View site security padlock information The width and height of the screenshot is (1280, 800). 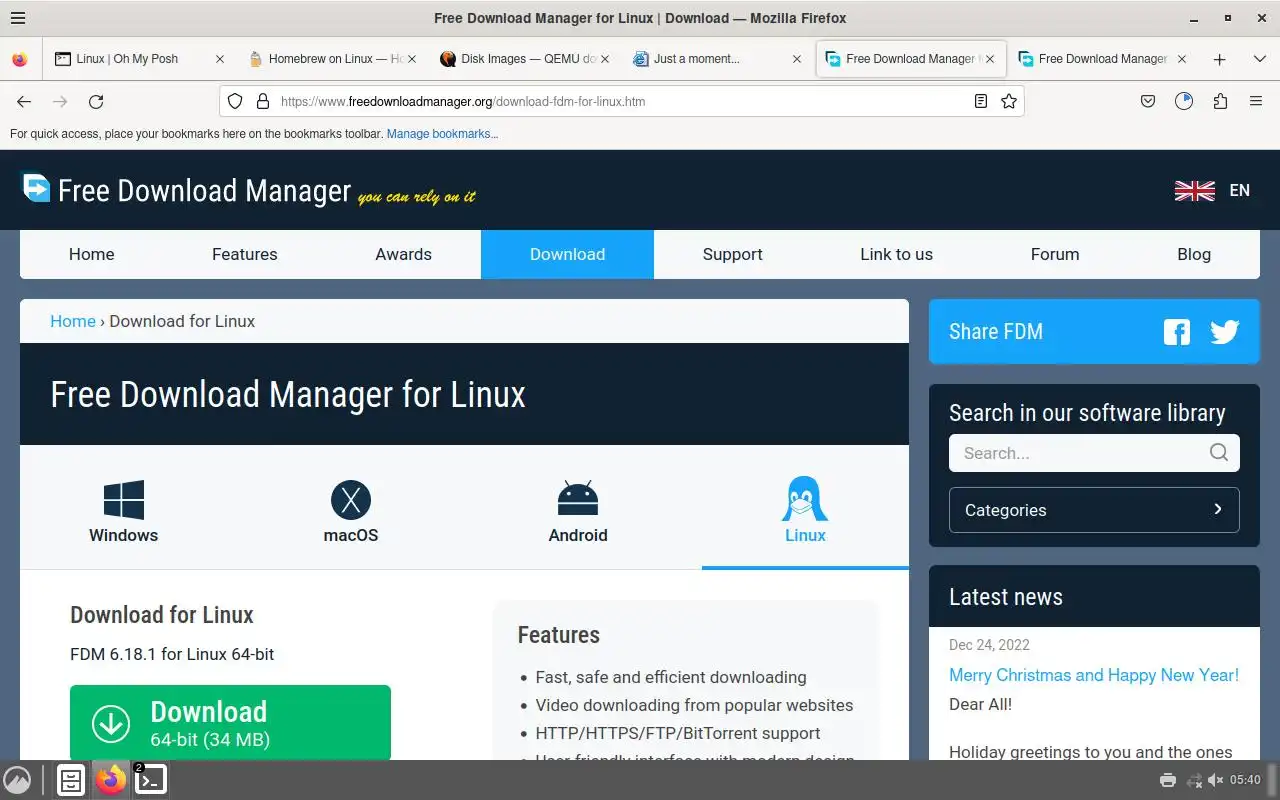263,101
